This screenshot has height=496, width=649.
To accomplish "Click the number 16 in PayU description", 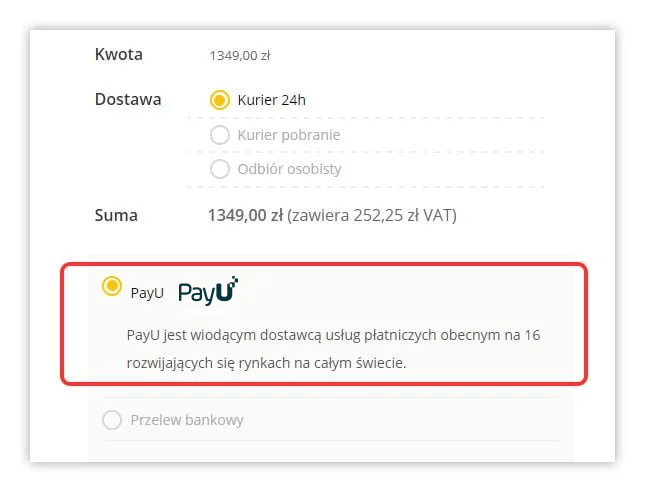I will coord(531,334).
